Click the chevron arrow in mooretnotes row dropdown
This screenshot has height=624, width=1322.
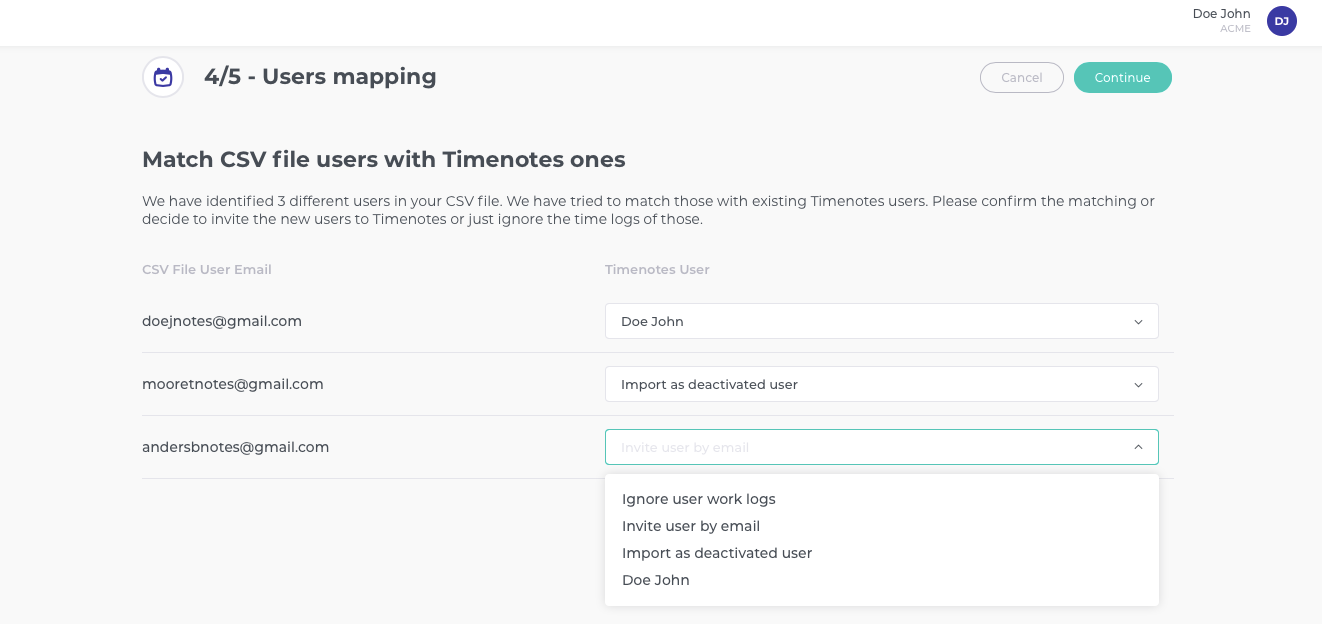pos(1138,385)
